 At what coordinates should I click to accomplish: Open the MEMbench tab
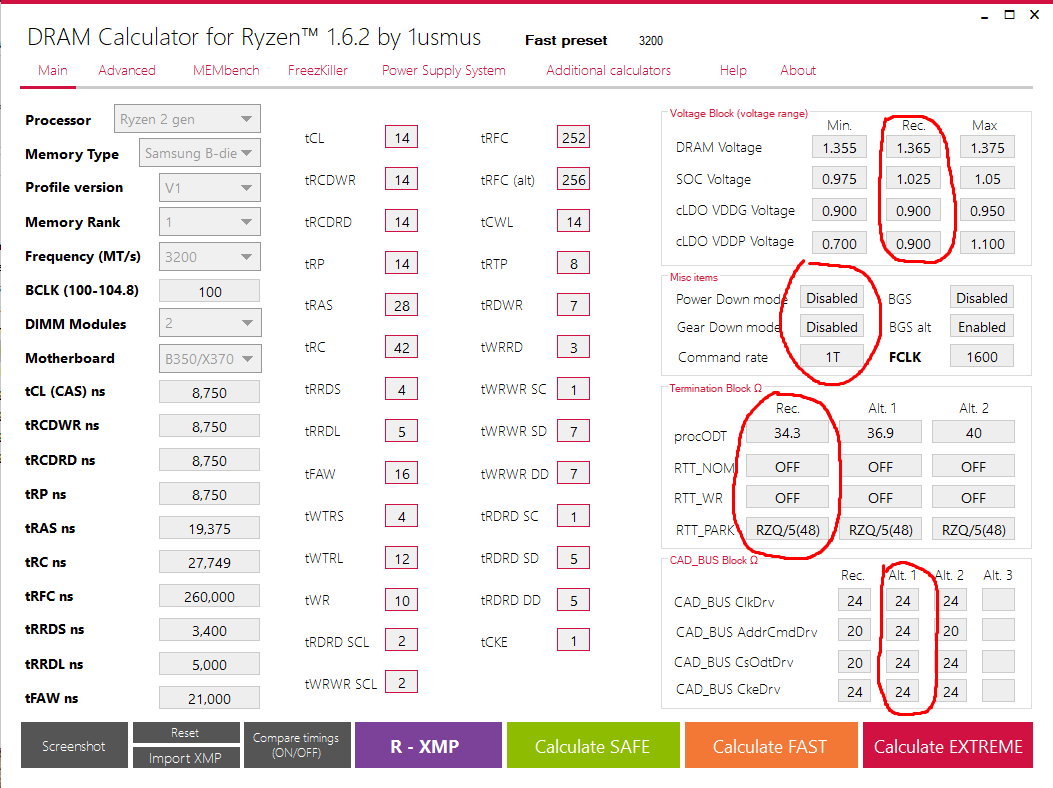click(226, 71)
